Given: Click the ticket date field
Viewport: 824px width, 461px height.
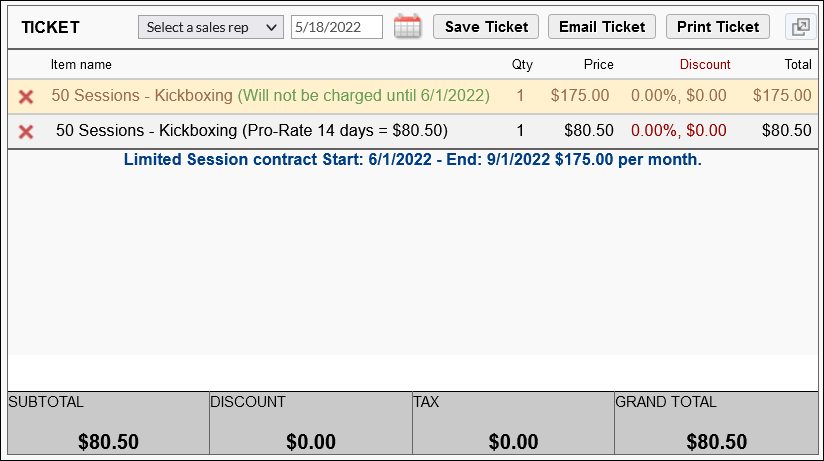Looking at the screenshot, I should (336, 27).
